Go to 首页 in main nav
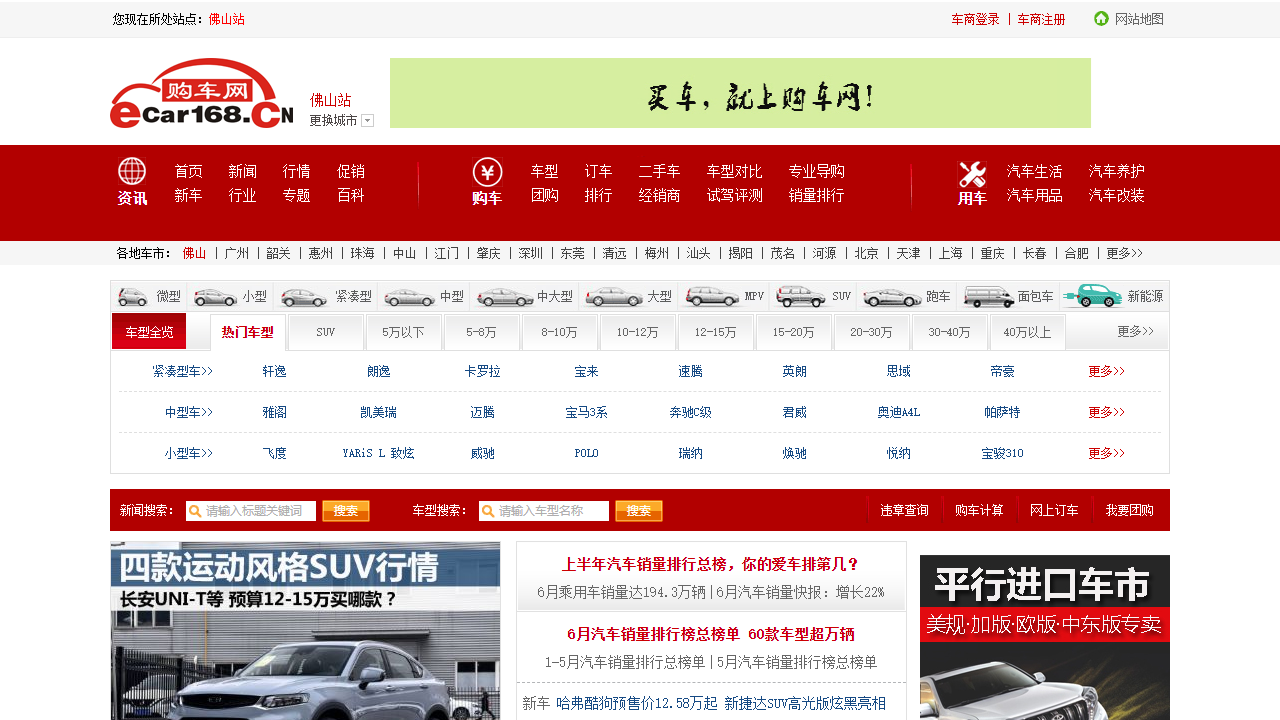This screenshot has height=720, width=1280. [x=188, y=171]
